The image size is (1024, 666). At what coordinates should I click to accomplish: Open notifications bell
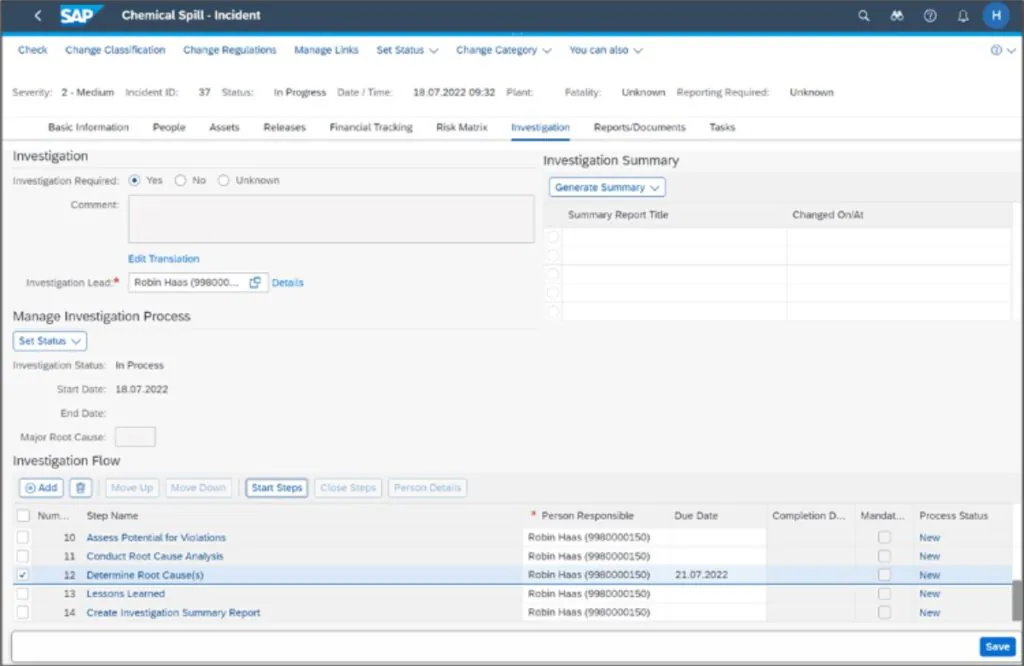click(x=963, y=16)
